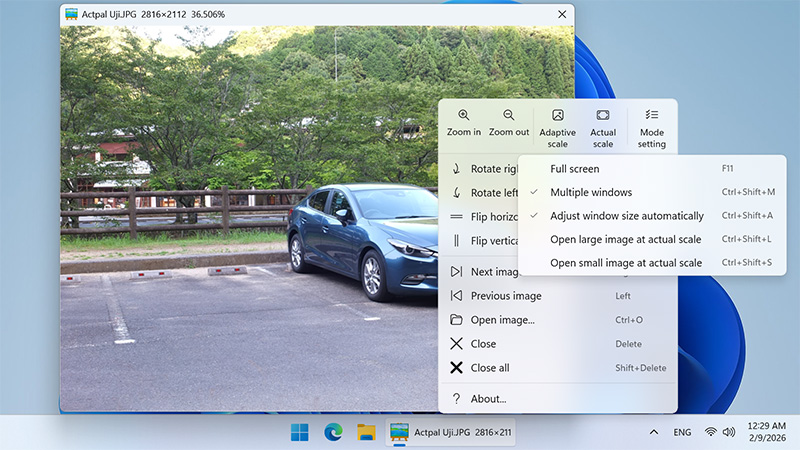Screen dimensions: 800x450
Task: Click the Close all X icon
Action: pos(456,368)
